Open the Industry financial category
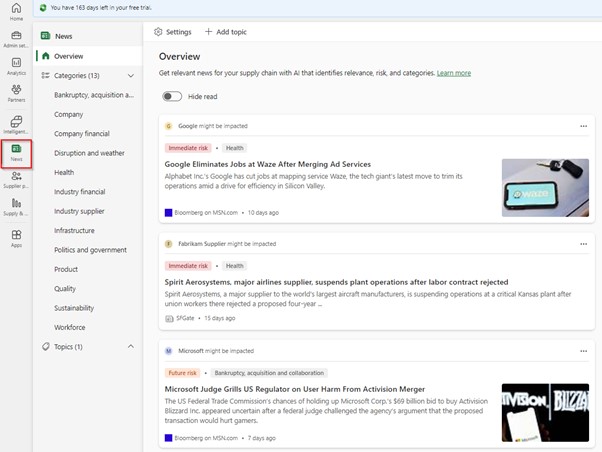Screen dimensions: 602x452 point(79,192)
